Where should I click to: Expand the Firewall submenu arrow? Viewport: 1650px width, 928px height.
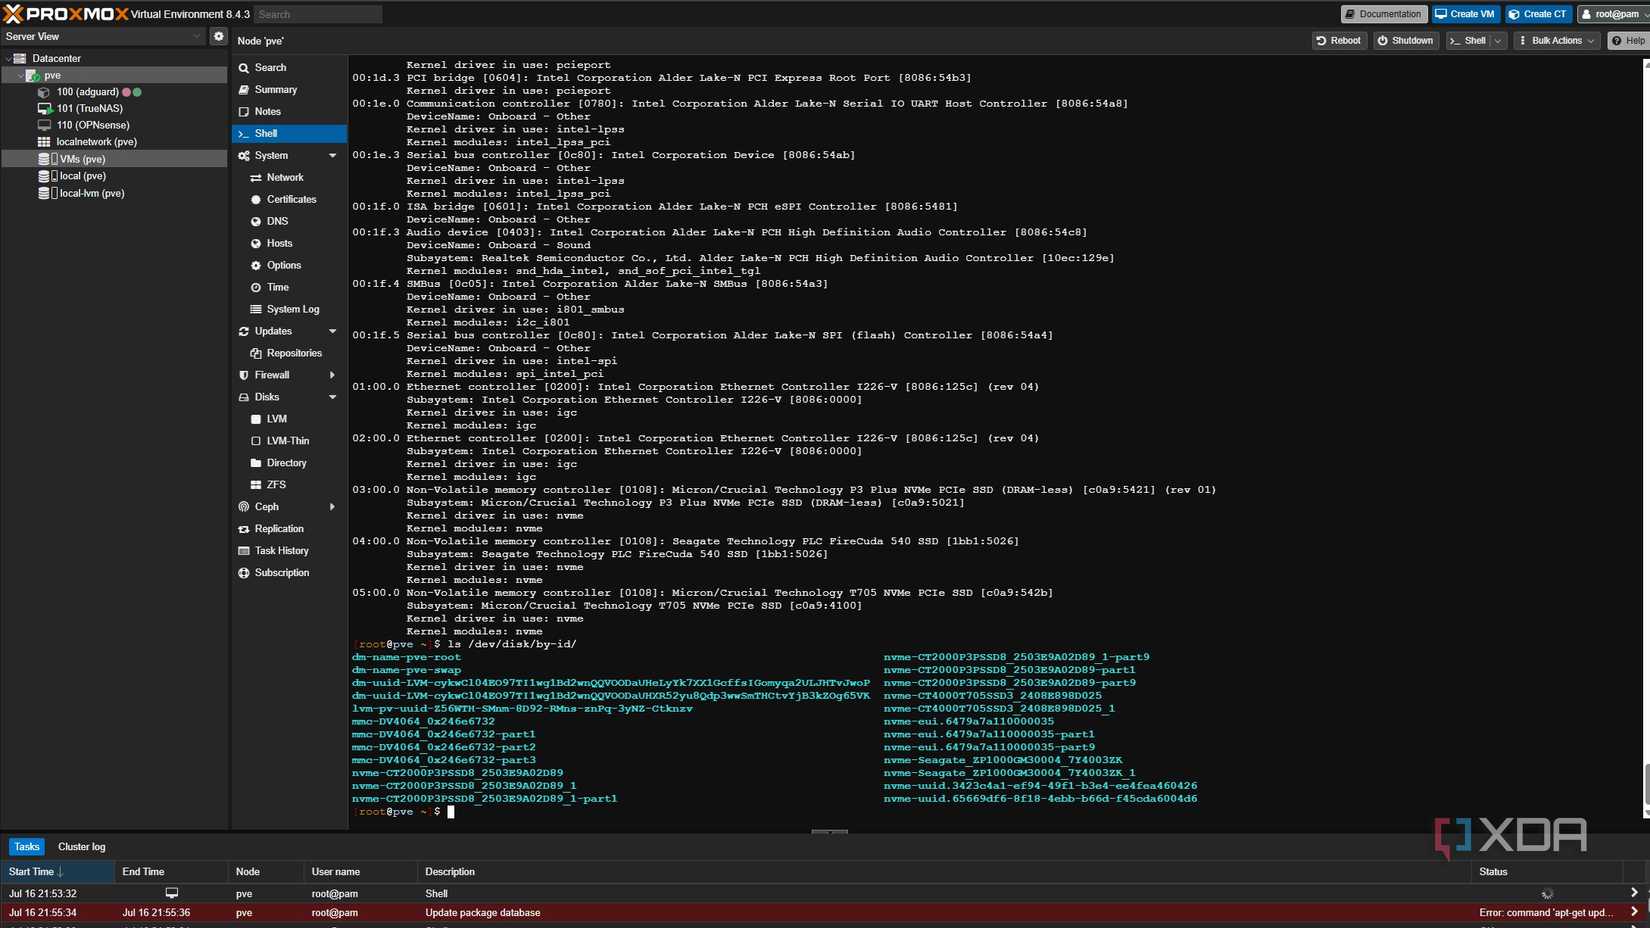tap(332, 376)
